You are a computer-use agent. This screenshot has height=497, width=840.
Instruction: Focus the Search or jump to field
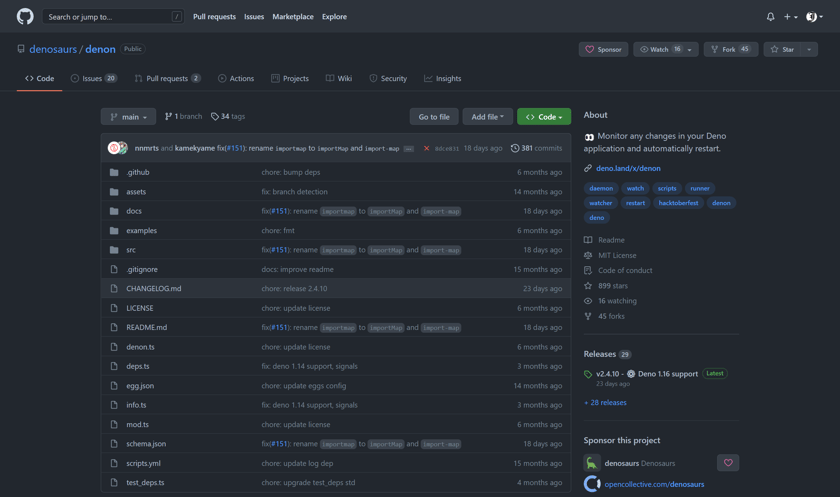click(113, 17)
